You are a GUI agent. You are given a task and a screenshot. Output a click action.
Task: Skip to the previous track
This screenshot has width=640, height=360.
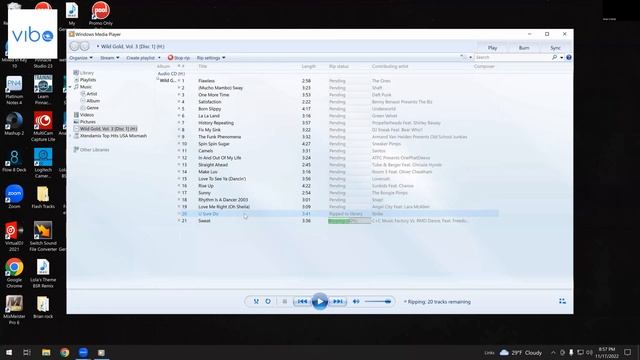point(302,302)
